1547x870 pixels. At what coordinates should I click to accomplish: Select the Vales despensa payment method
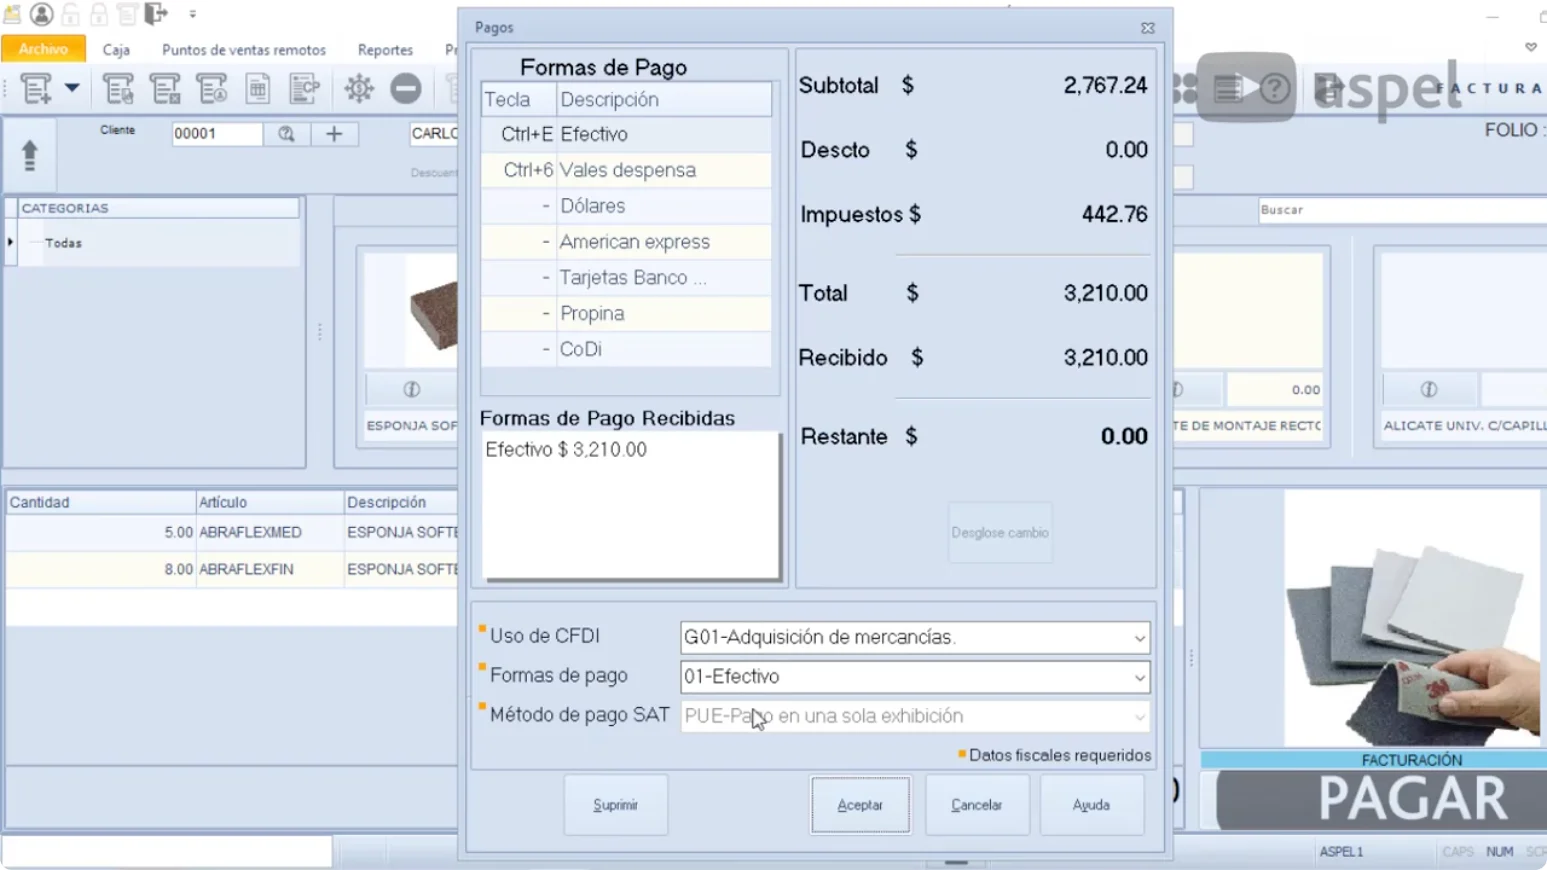(626, 170)
